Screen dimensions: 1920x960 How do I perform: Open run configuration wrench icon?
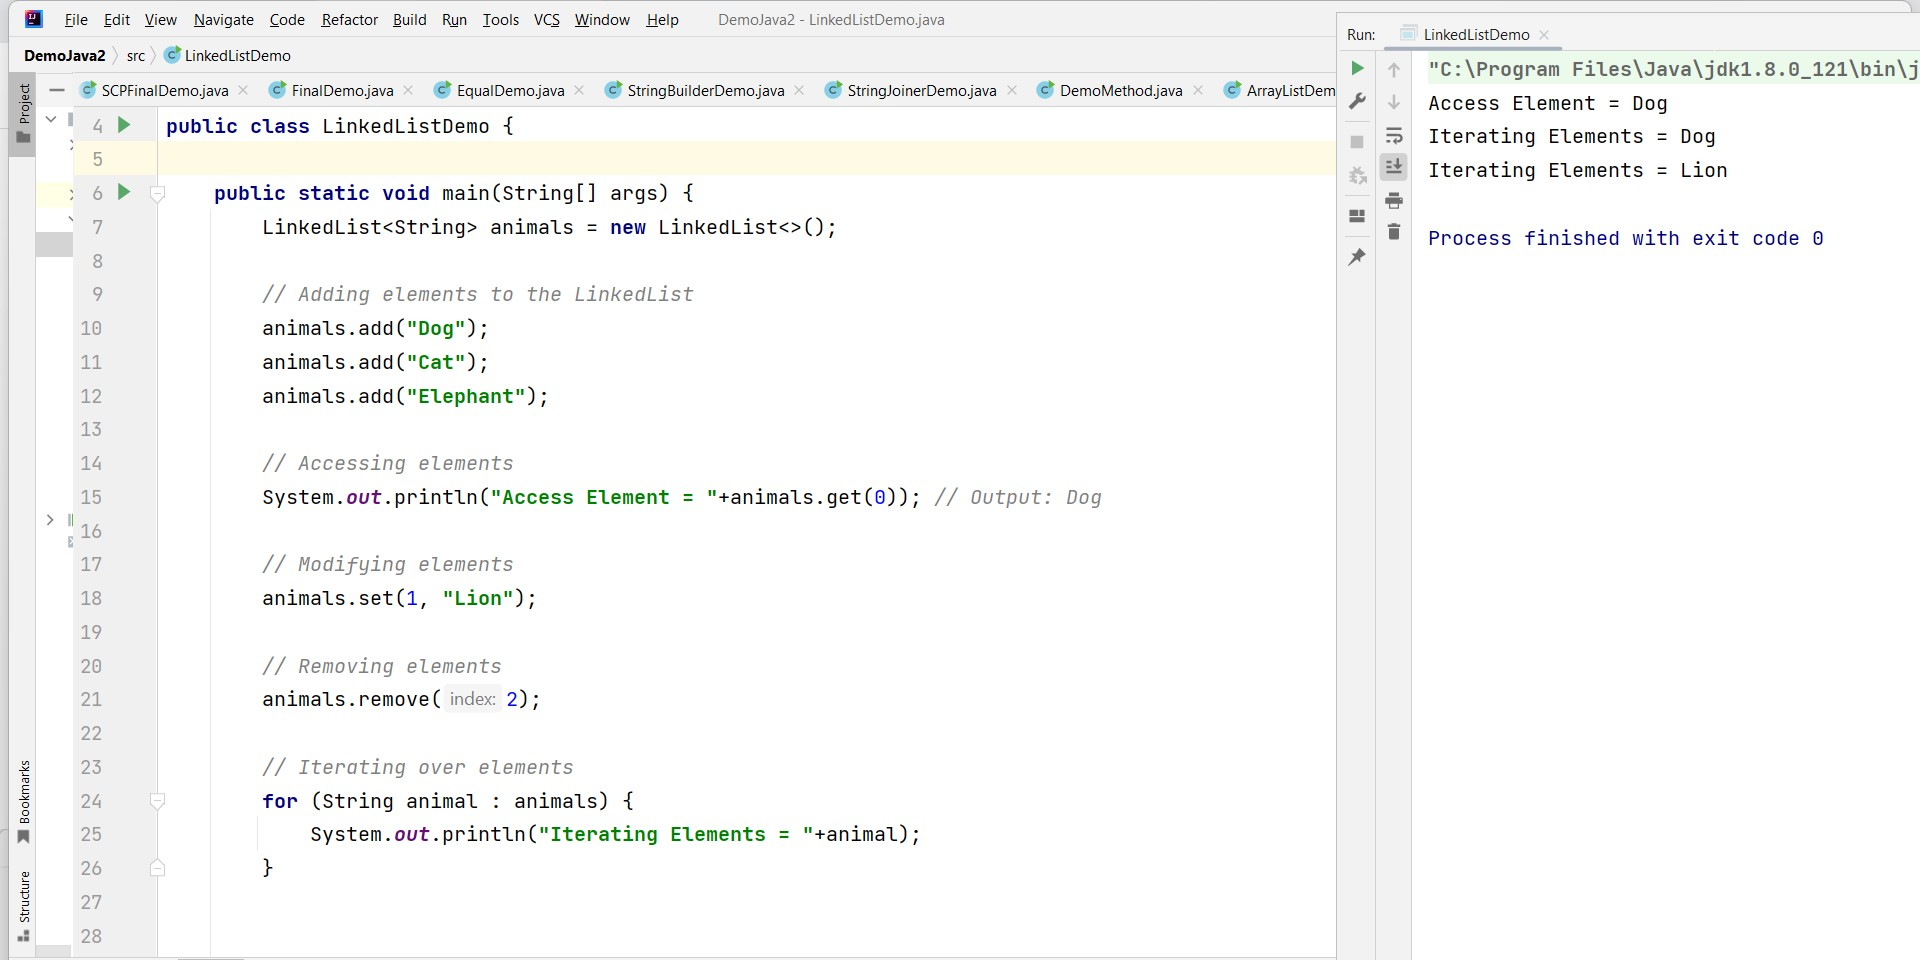(x=1357, y=101)
